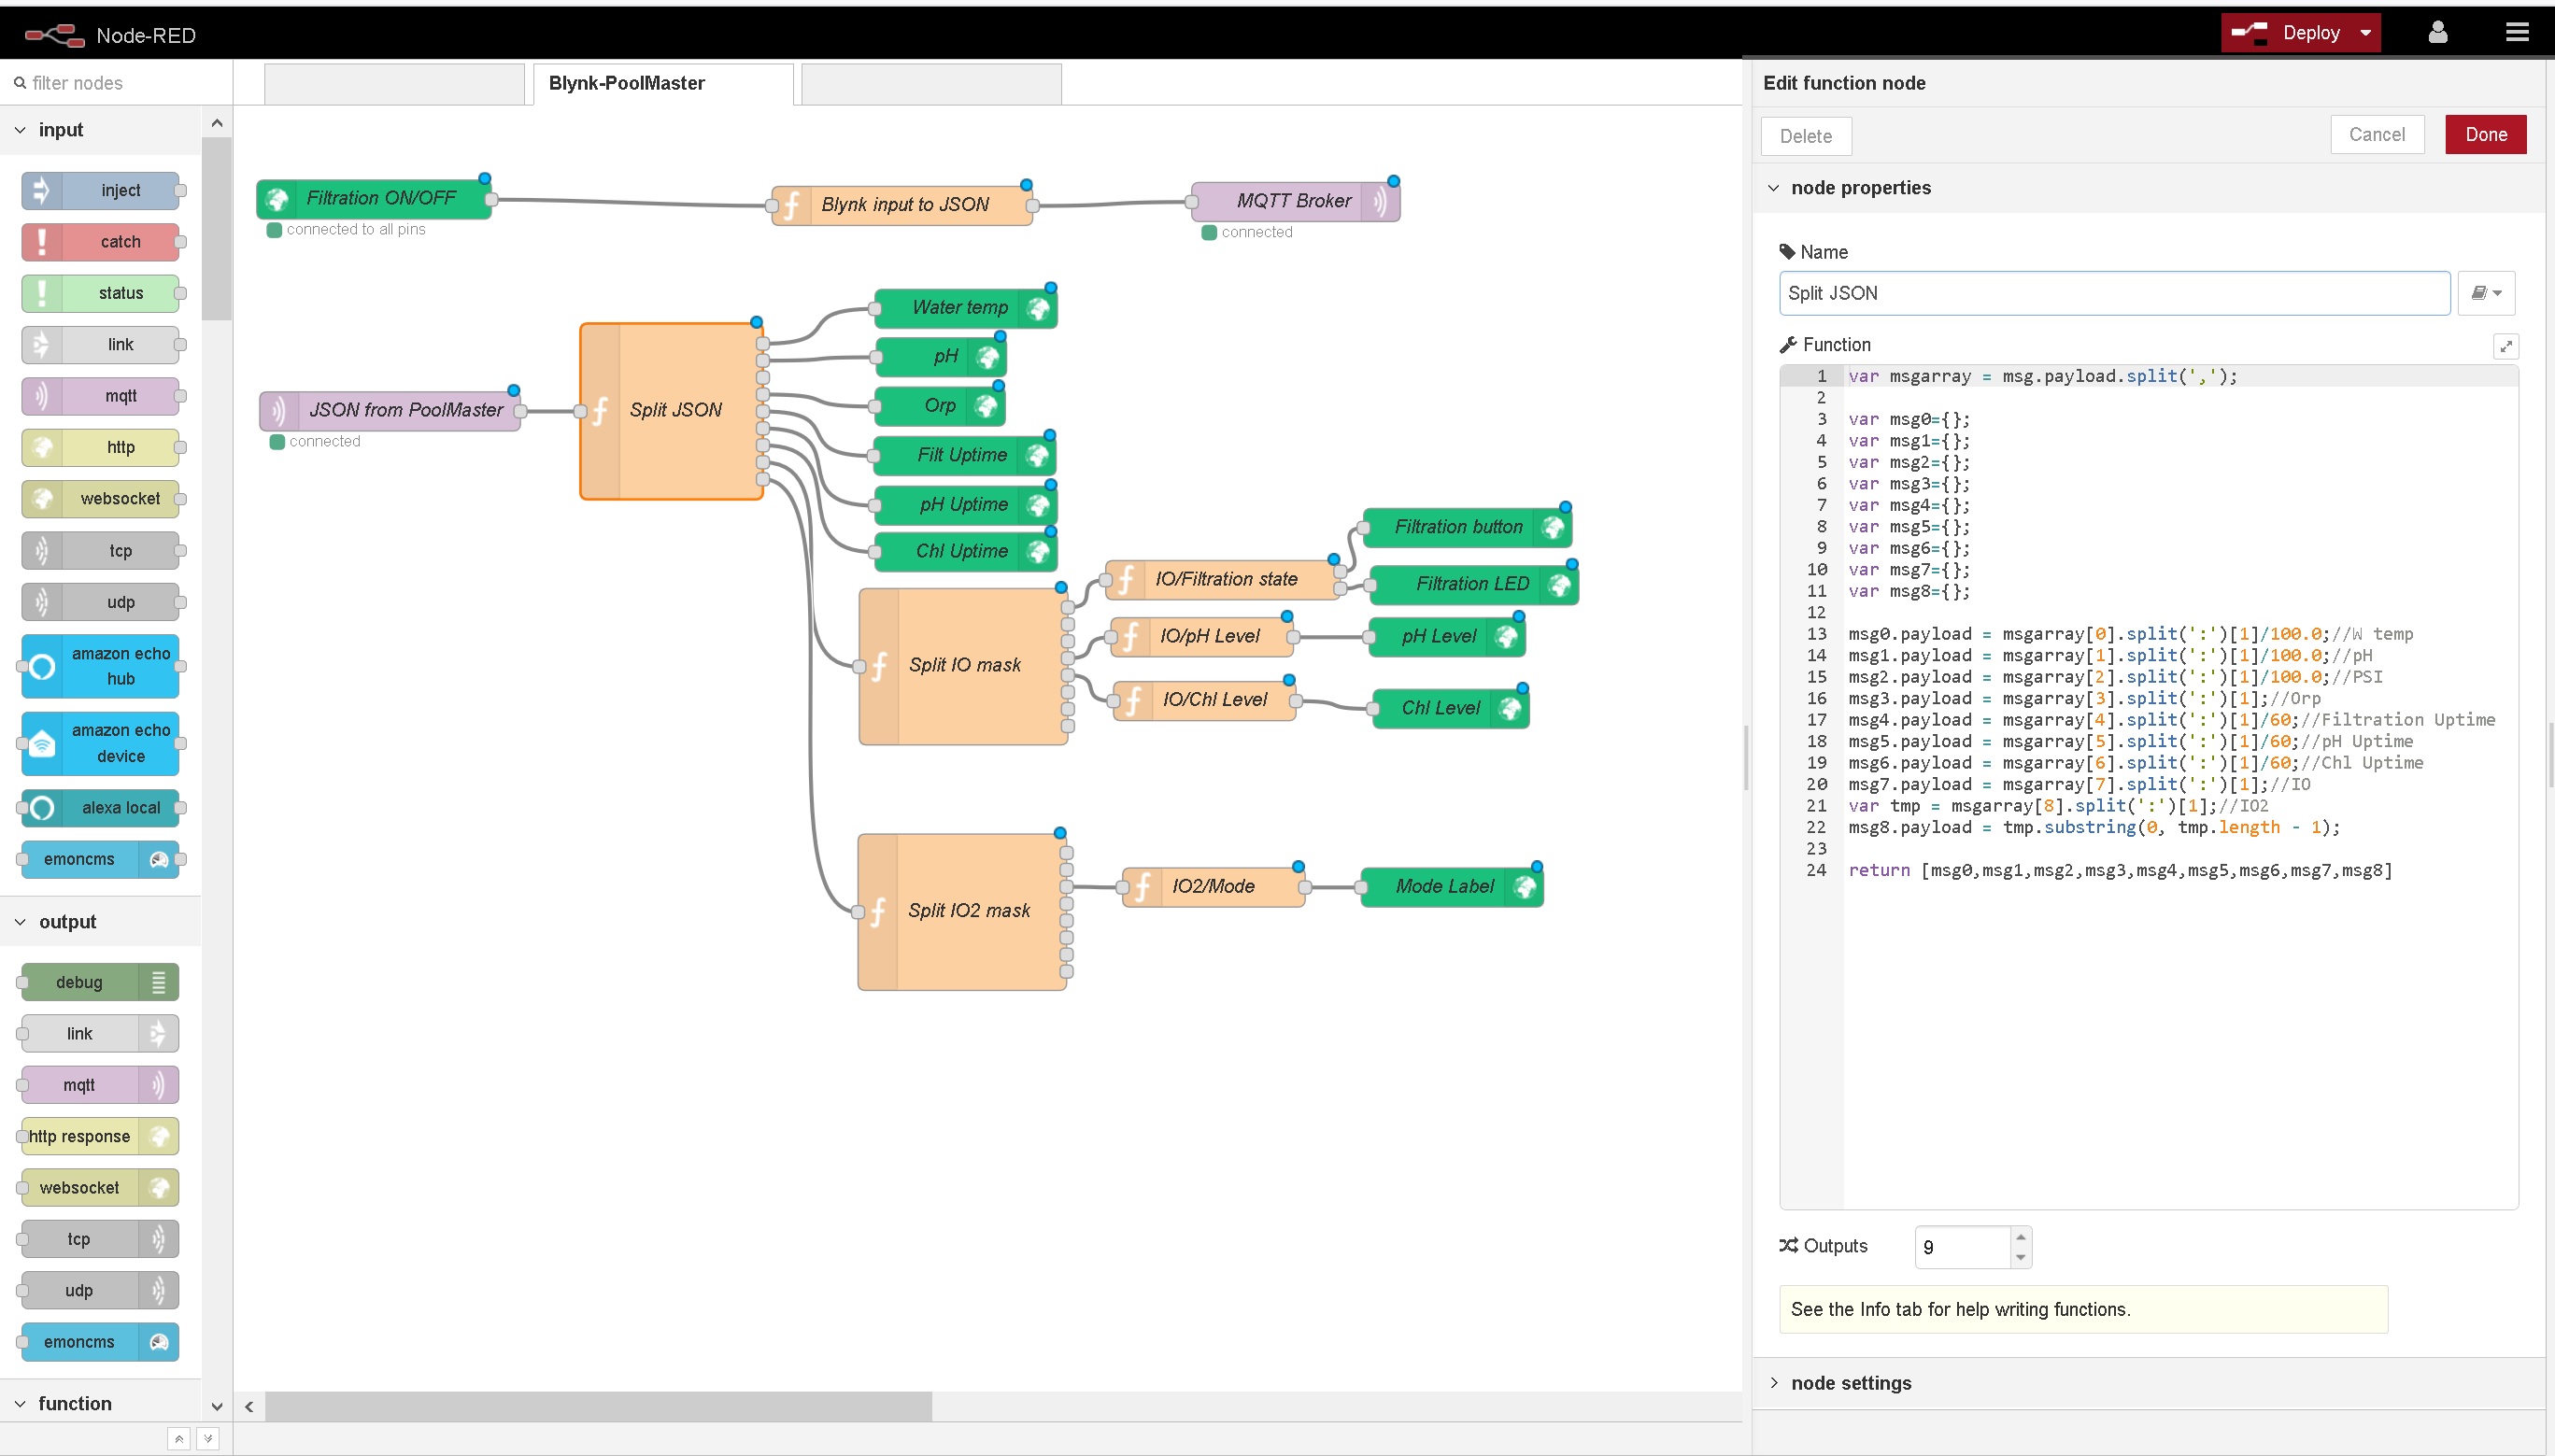Select the status node in palette
Screen dimensions: 2555x1456
pyautogui.click(x=100, y=293)
